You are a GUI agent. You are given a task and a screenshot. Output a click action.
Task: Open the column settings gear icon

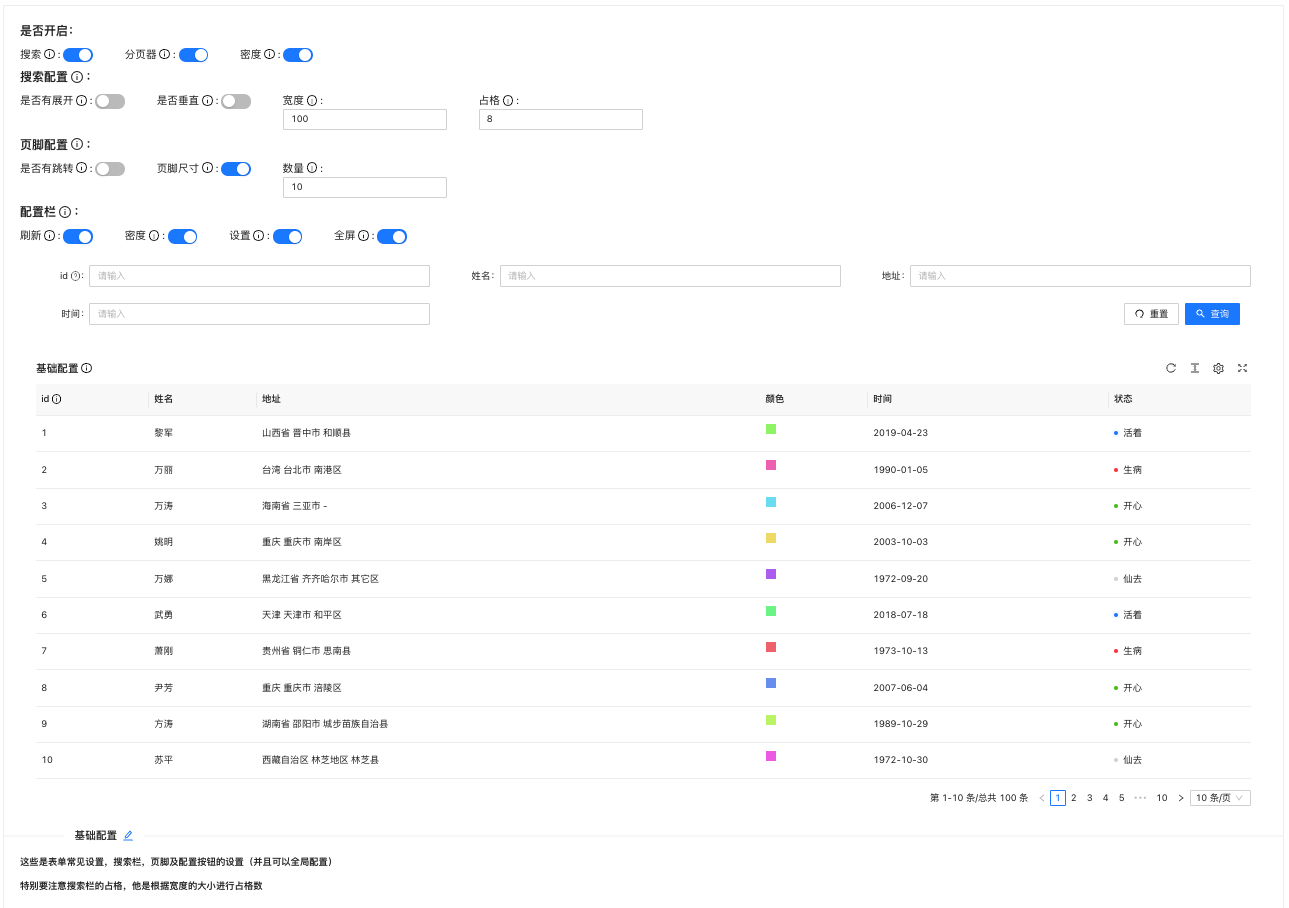(x=1219, y=368)
